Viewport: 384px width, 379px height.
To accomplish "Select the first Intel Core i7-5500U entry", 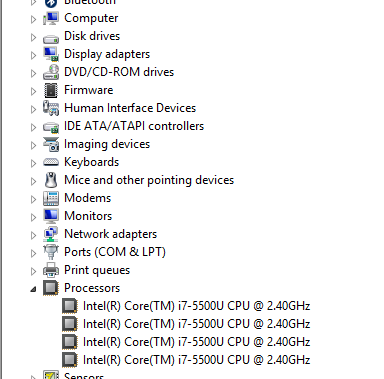I will (x=197, y=306).
